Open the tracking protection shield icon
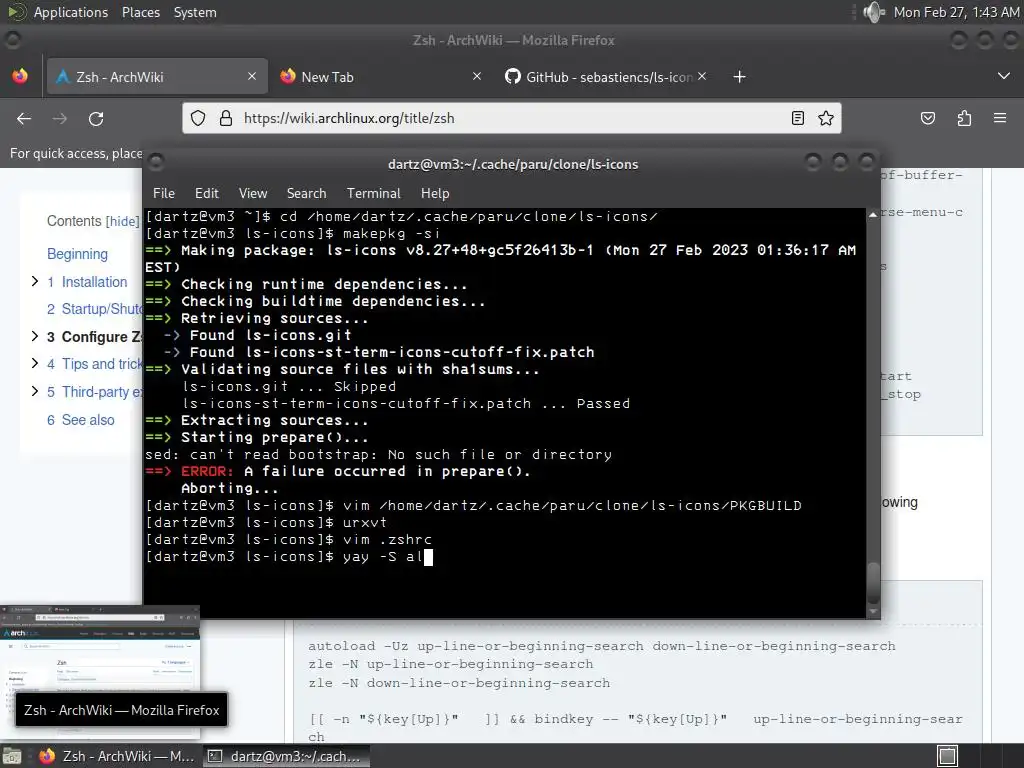This screenshot has width=1024, height=768. click(198, 118)
